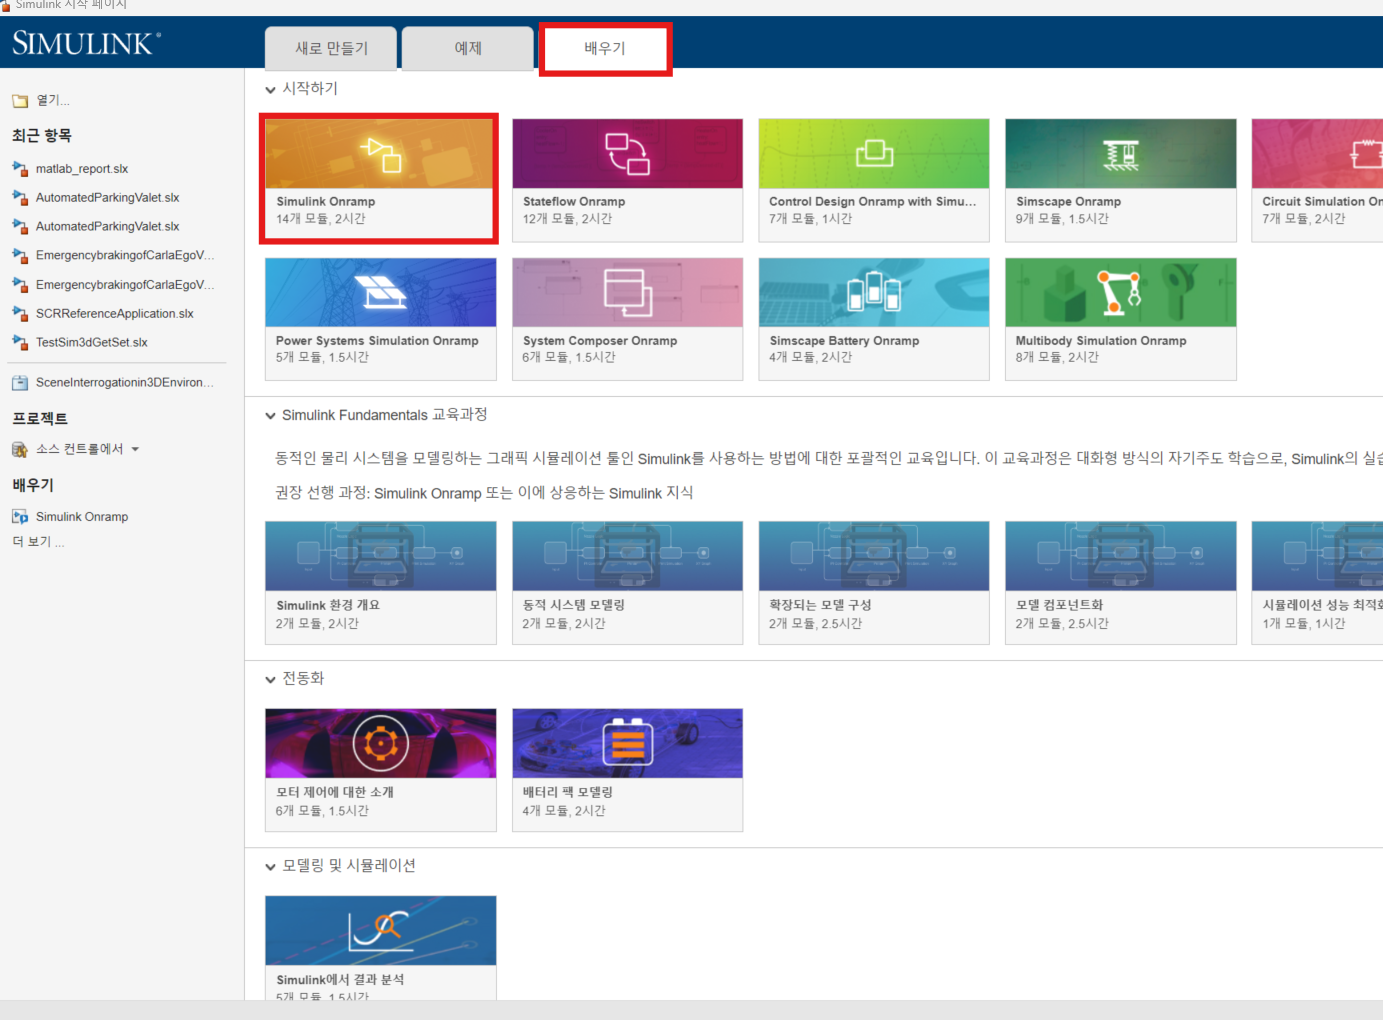Open Circuit Simulation Onramp card icon
Viewport: 1383px width, 1020px height.
(1366, 154)
